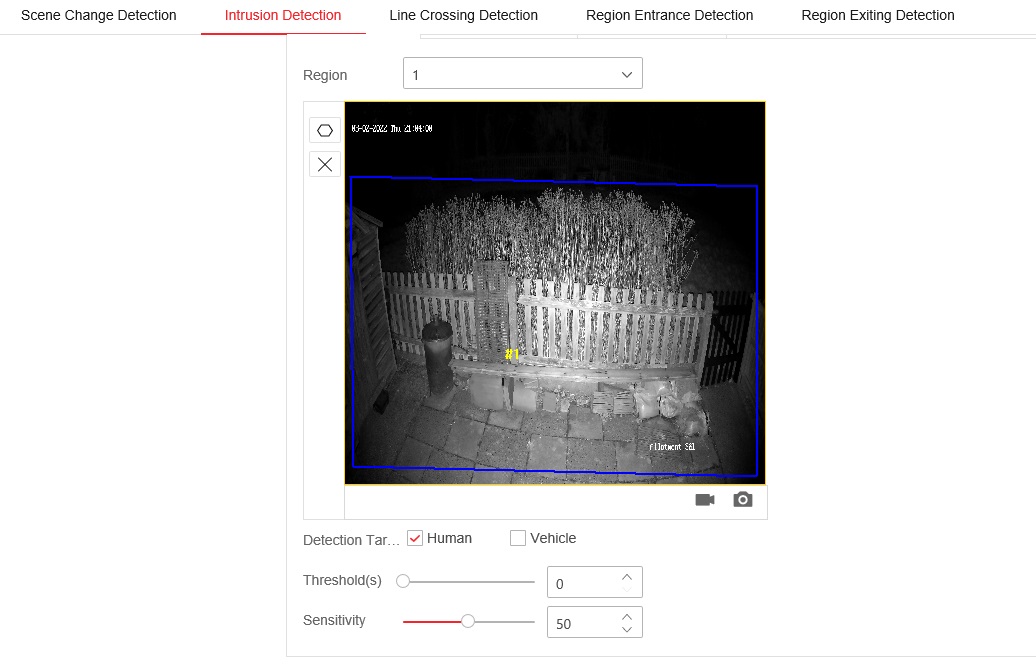Open the Line Crossing Detection tab
The image size is (1036, 671).
coord(463,16)
